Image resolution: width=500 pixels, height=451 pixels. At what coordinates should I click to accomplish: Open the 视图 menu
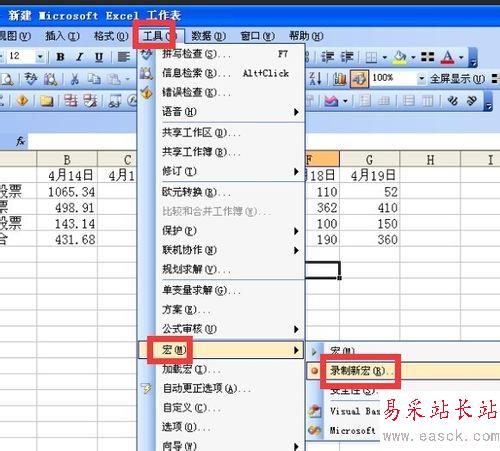15,36
